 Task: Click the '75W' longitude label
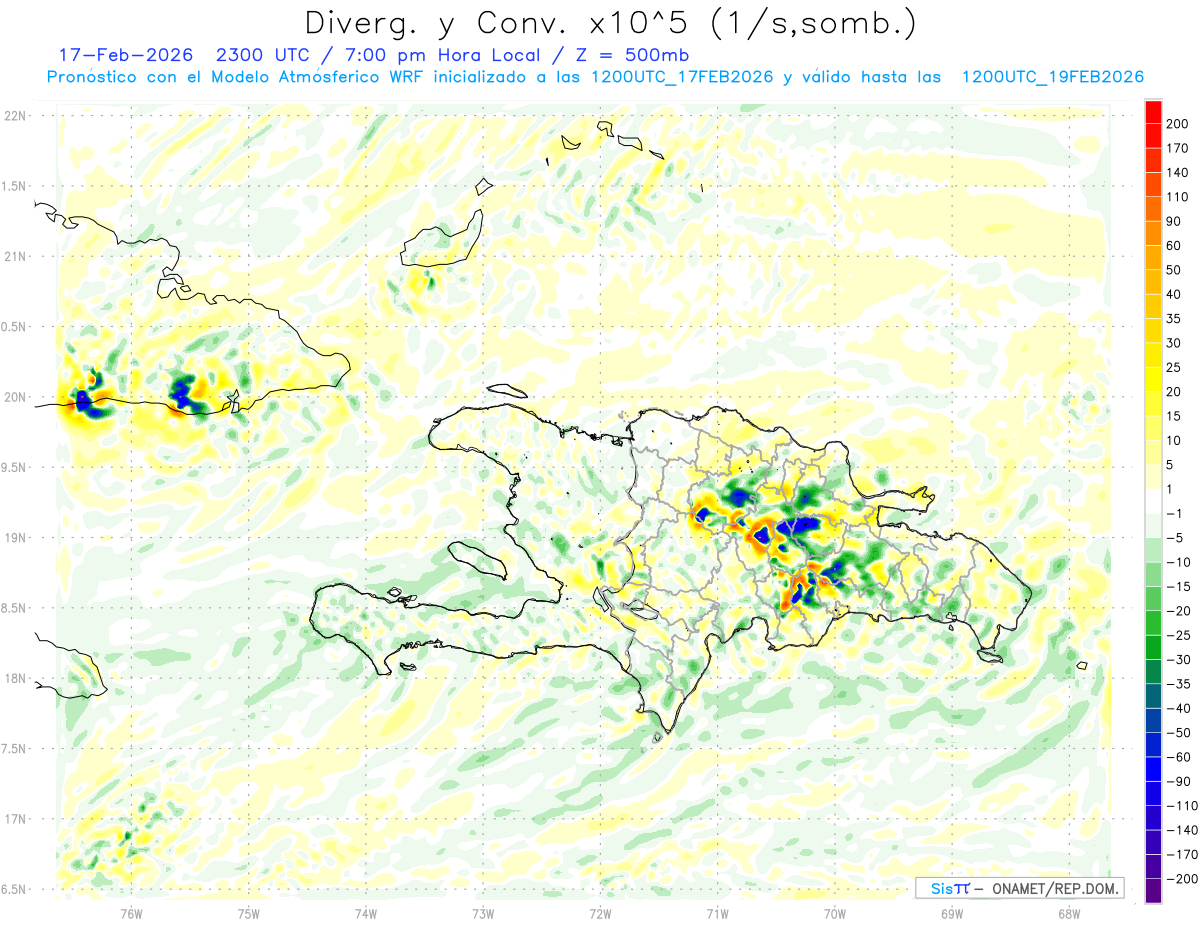coord(249,913)
